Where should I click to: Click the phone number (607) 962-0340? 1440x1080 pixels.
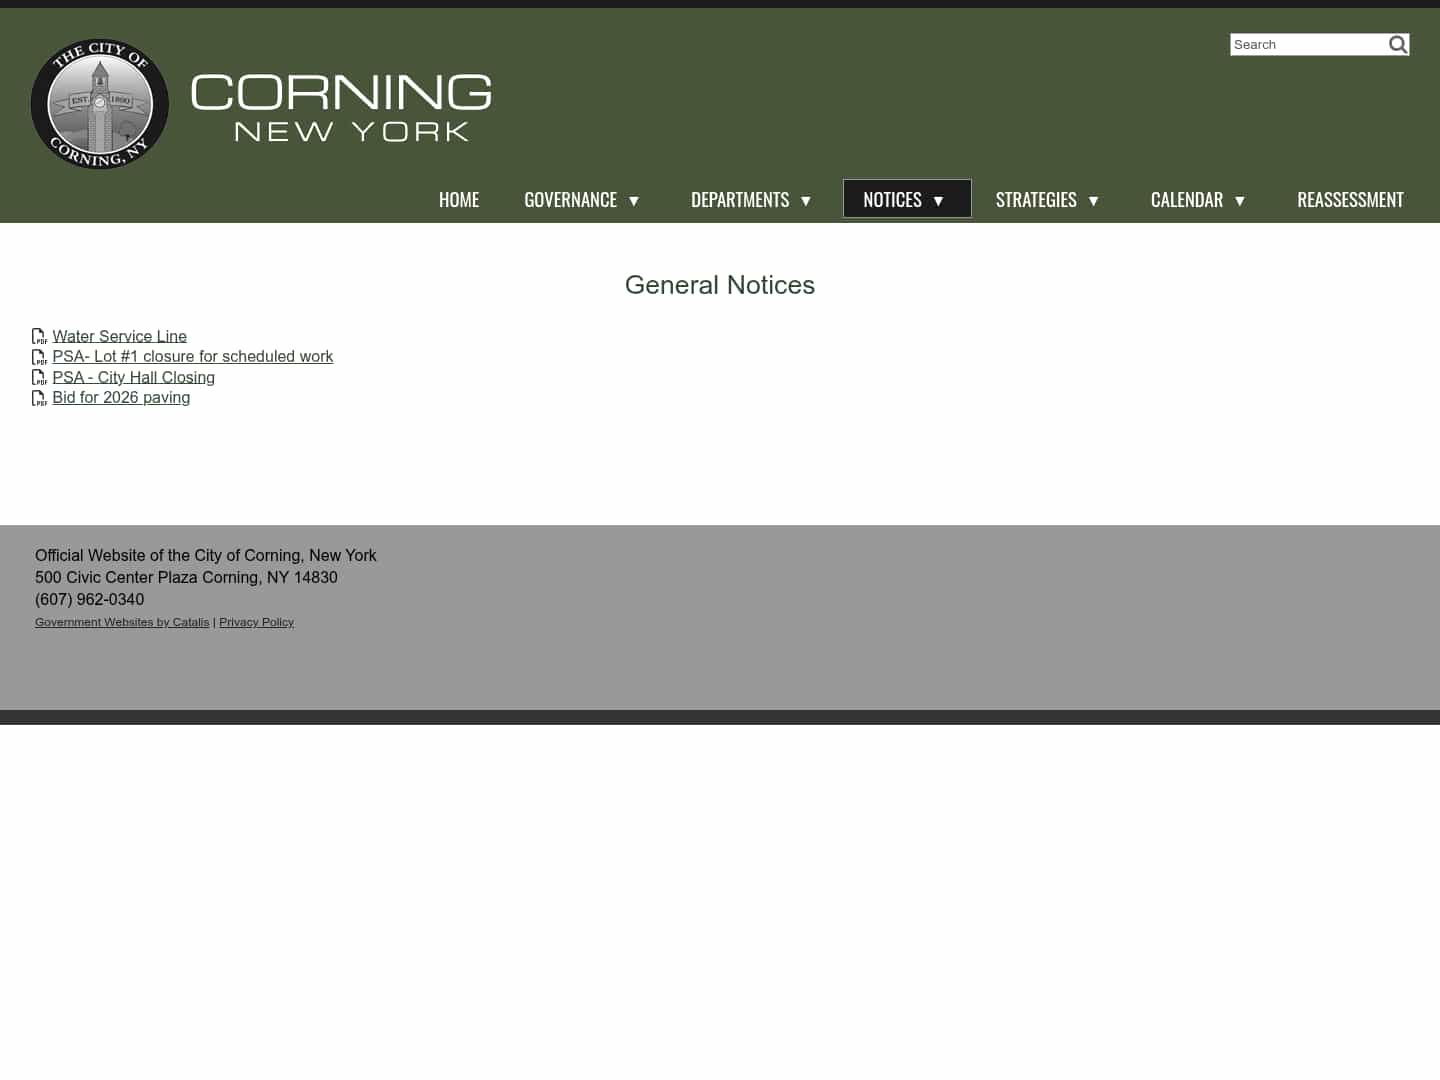[x=90, y=599]
